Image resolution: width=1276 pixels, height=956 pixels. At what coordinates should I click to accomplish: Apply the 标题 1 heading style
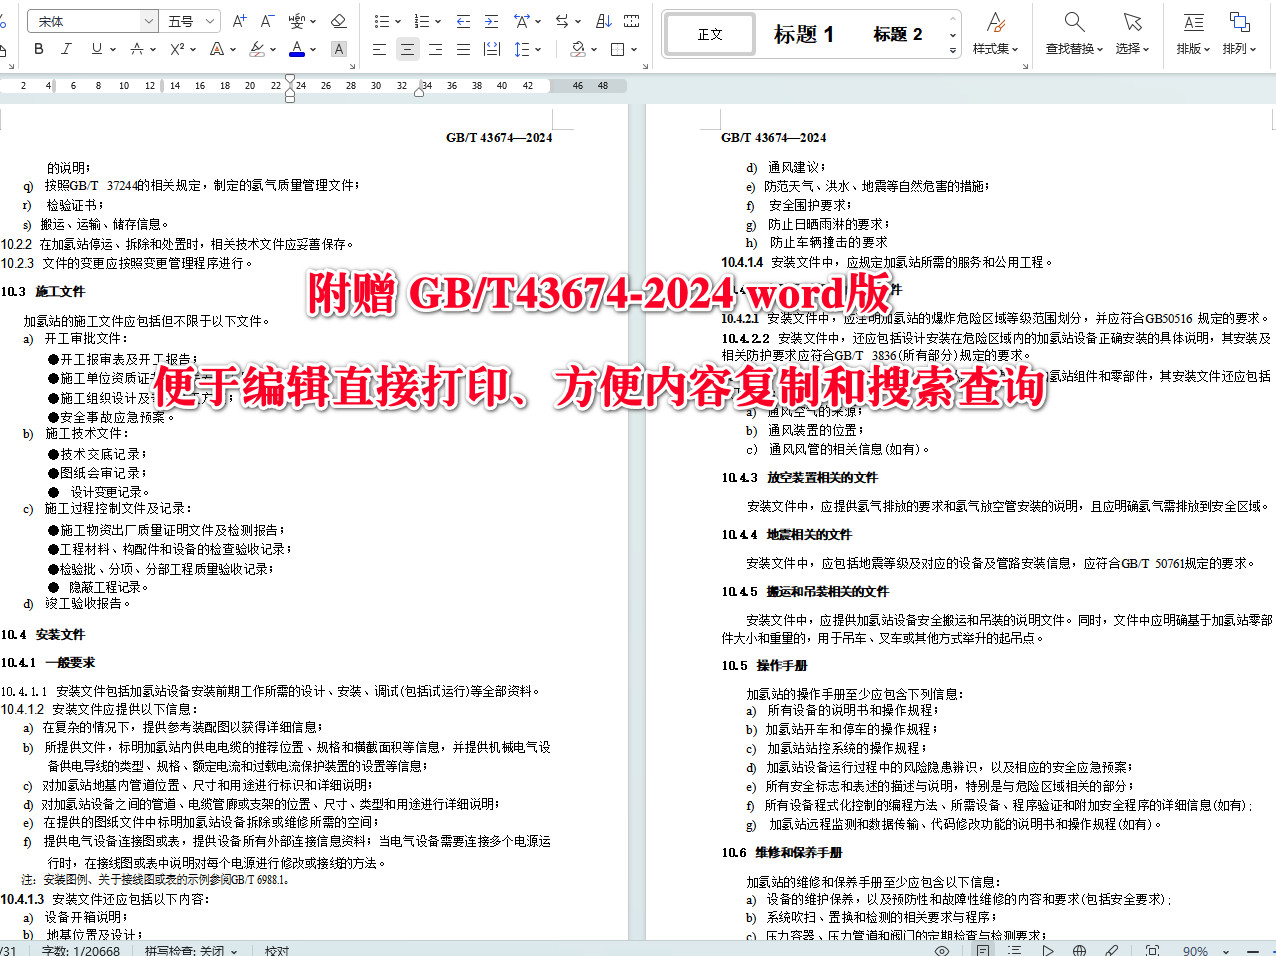[804, 34]
